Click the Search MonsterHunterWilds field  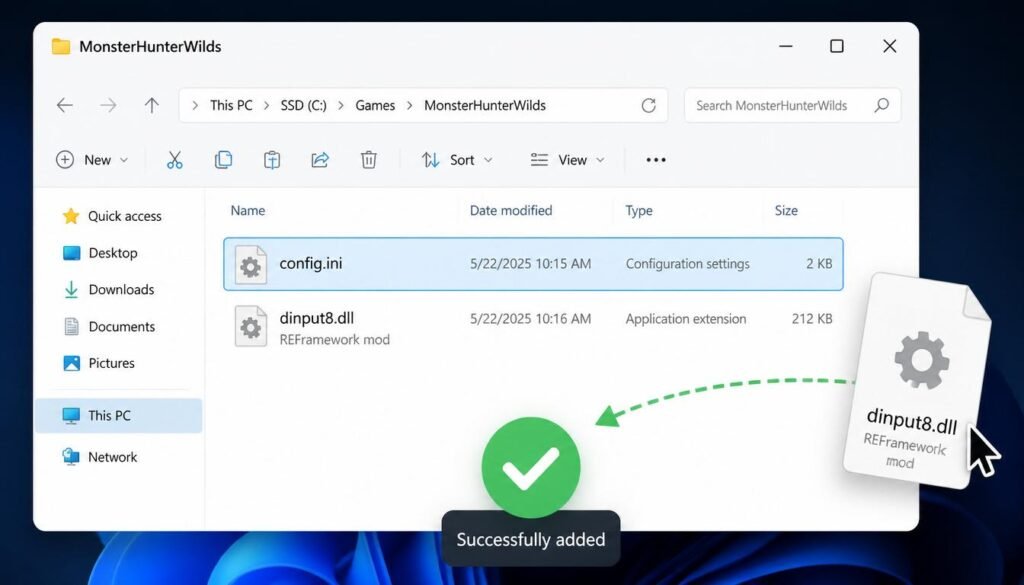click(x=792, y=105)
